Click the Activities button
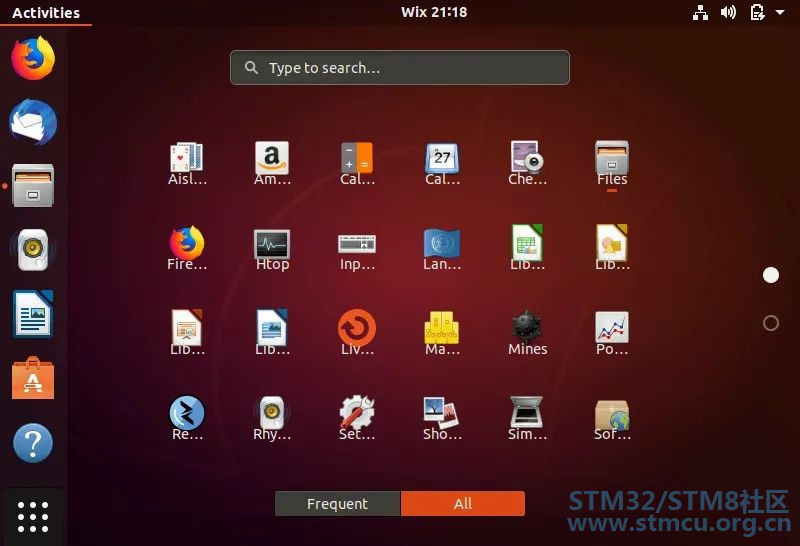 [x=46, y=12]
